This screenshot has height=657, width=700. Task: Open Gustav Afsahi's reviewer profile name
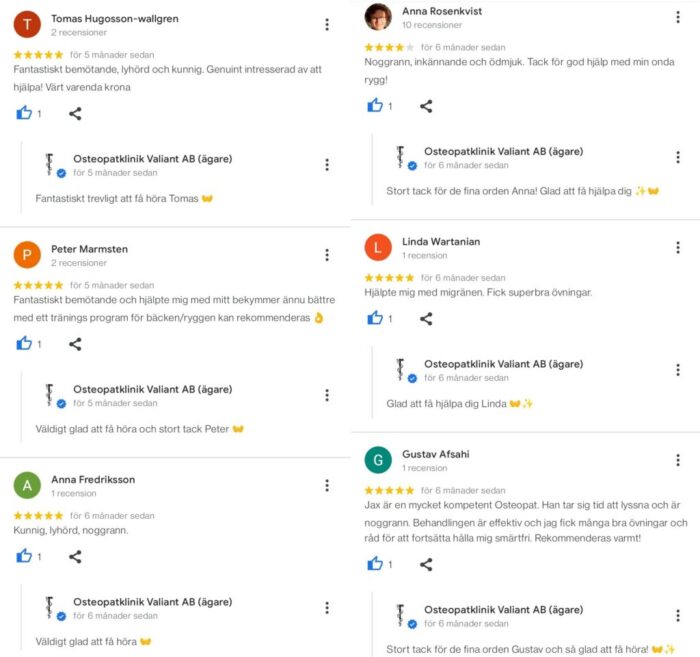coord(436,454)
